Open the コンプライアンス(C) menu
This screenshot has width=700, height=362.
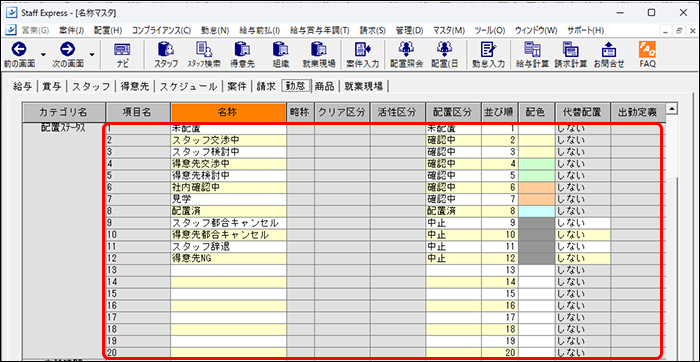point(161,30)
